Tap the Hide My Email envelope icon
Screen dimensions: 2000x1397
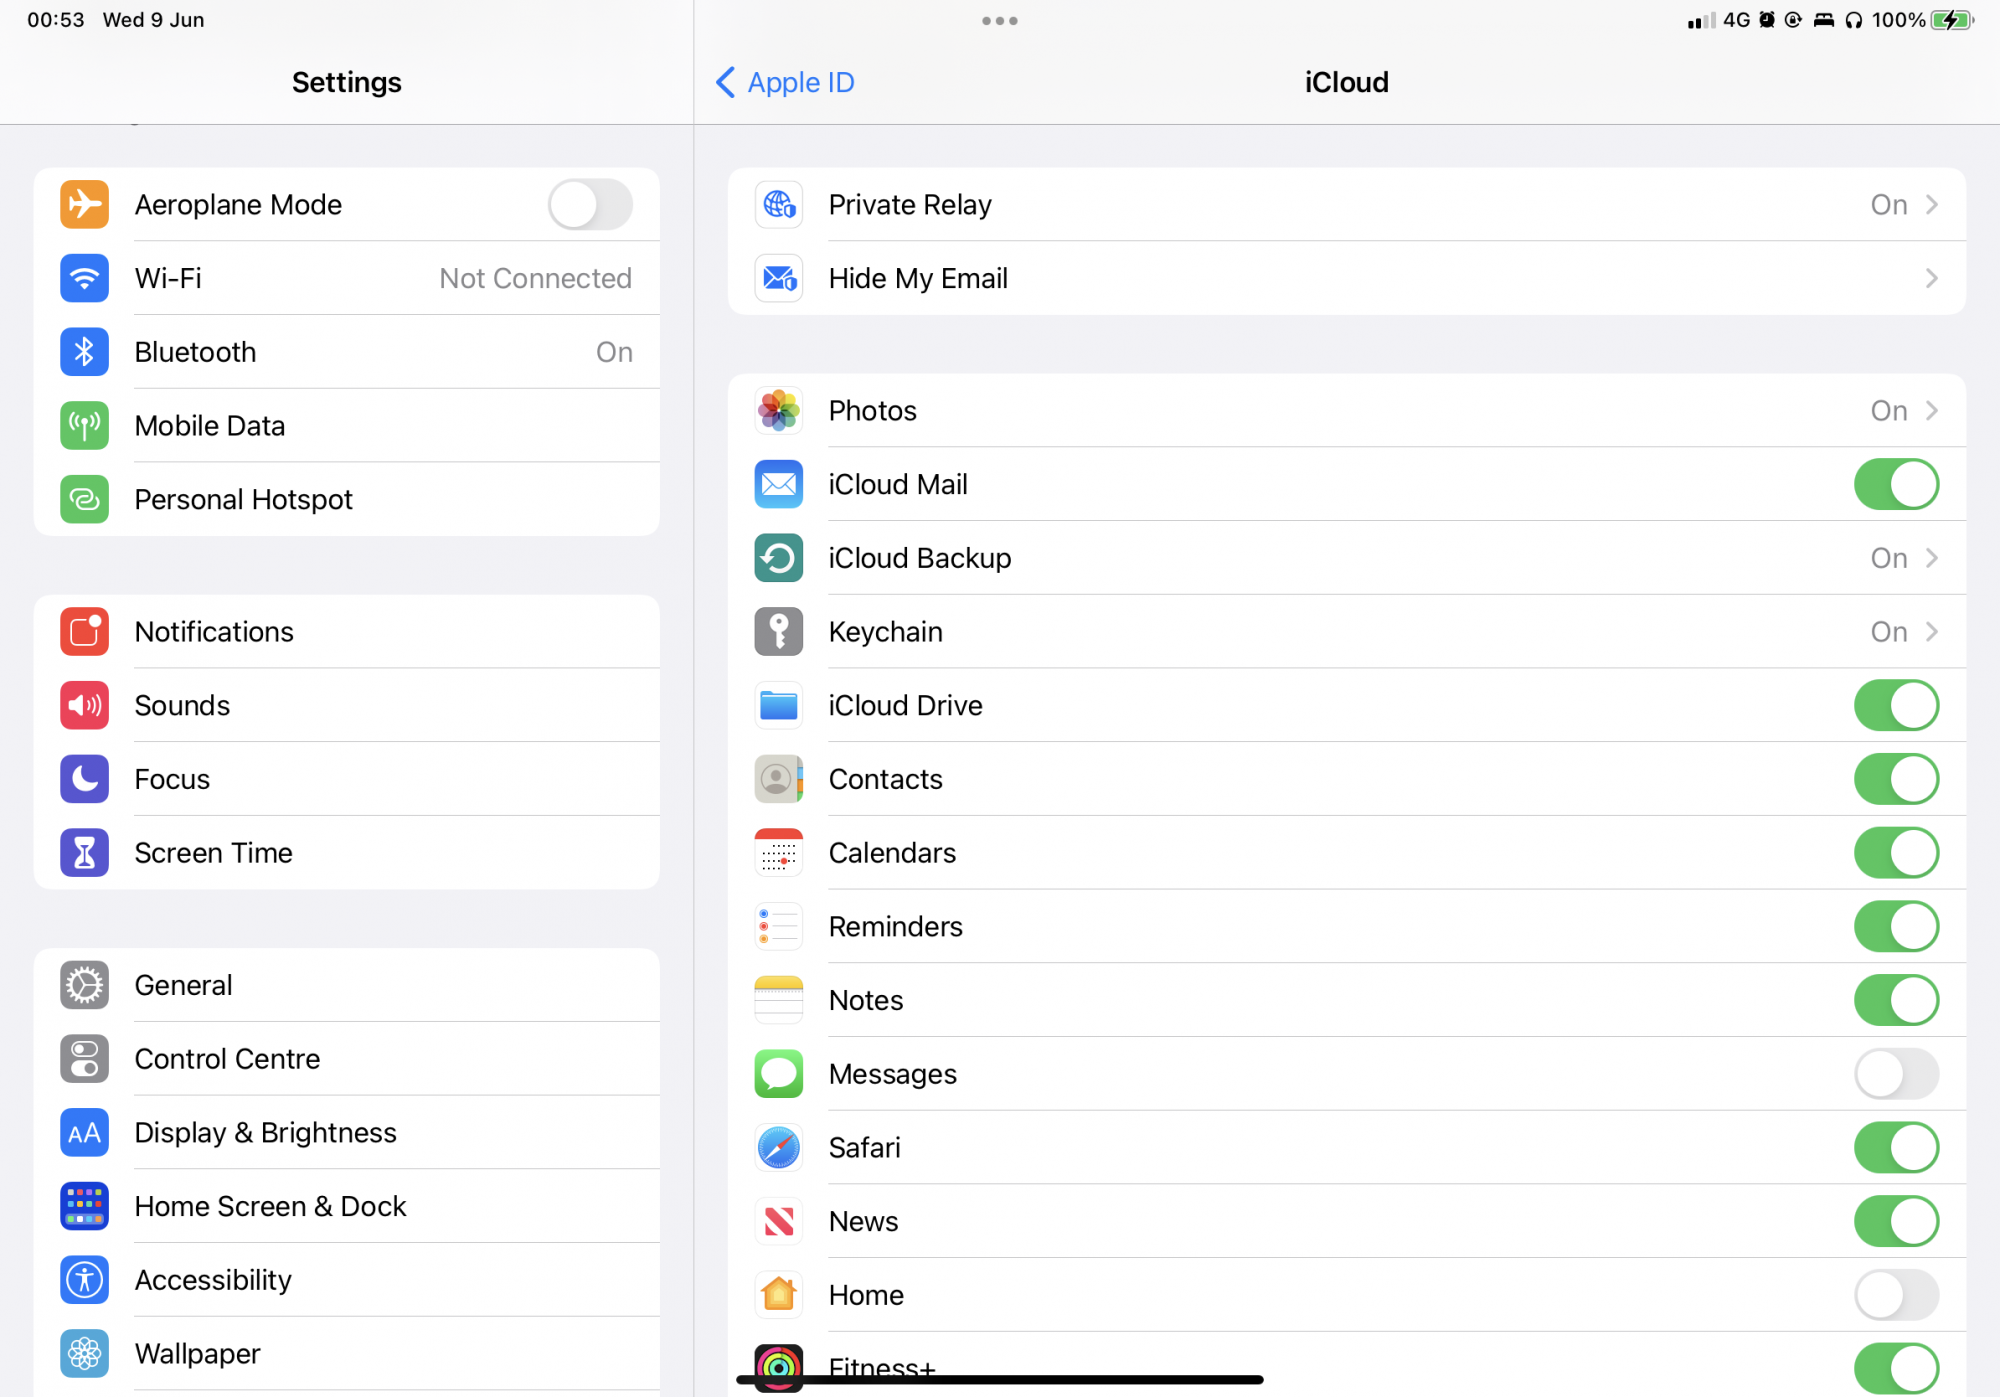click(x=779, y=278)
